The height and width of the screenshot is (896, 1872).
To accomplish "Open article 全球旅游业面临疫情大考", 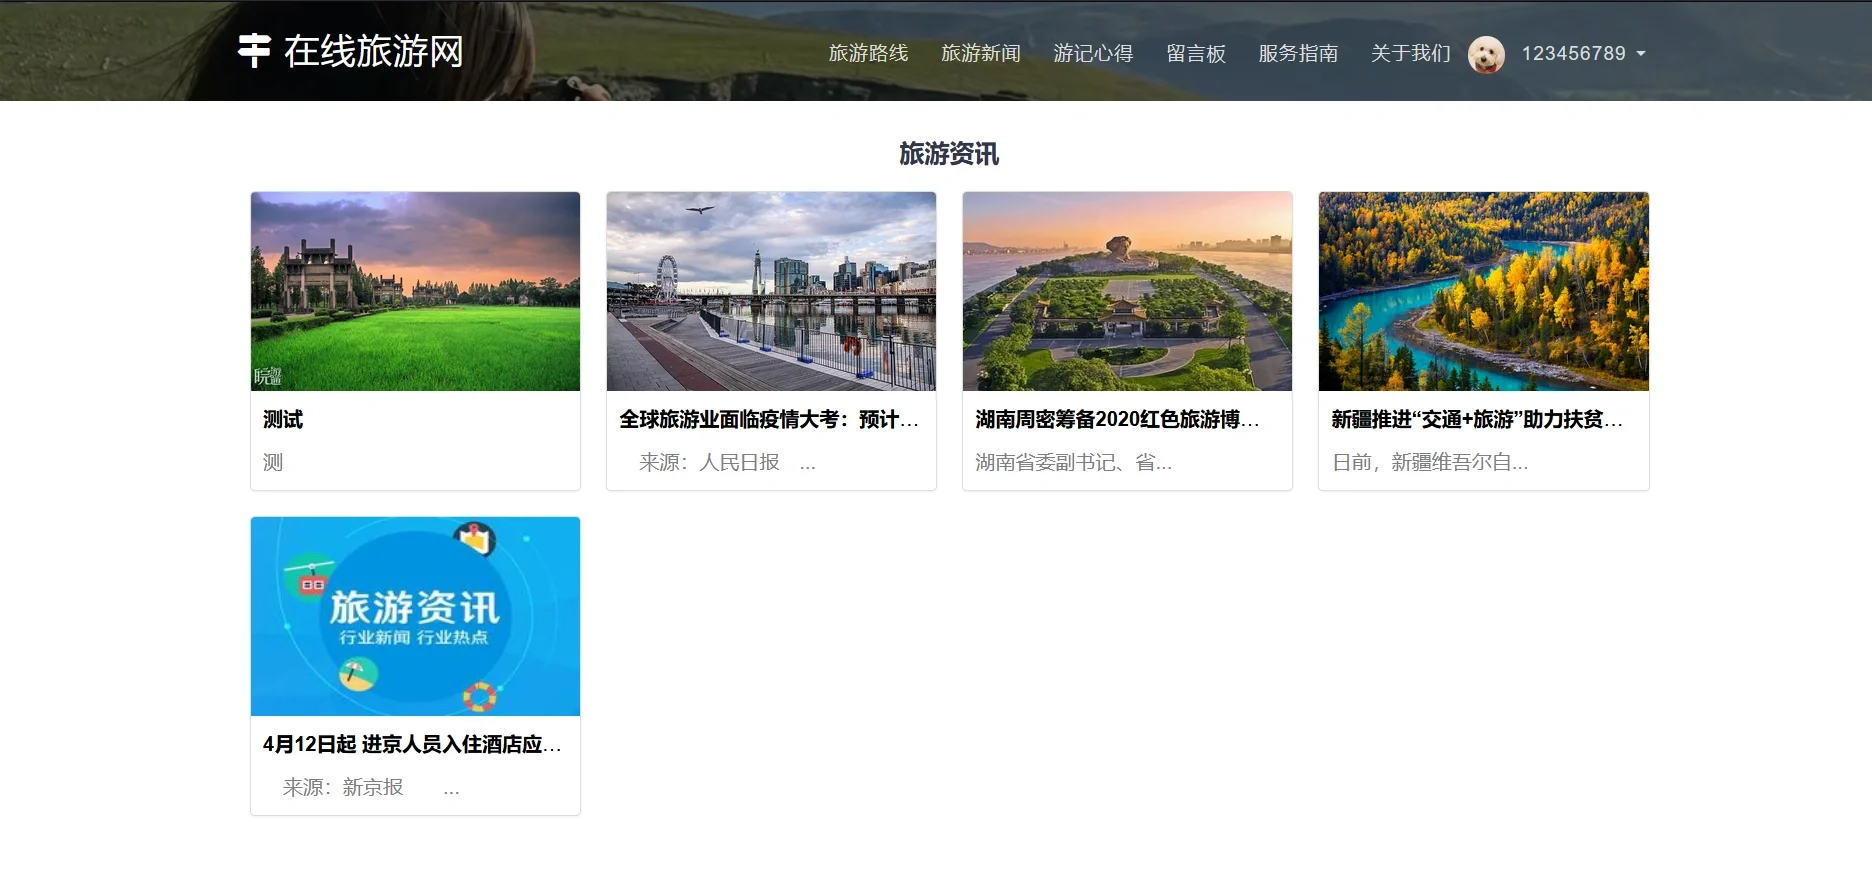I will pos(769,419).
